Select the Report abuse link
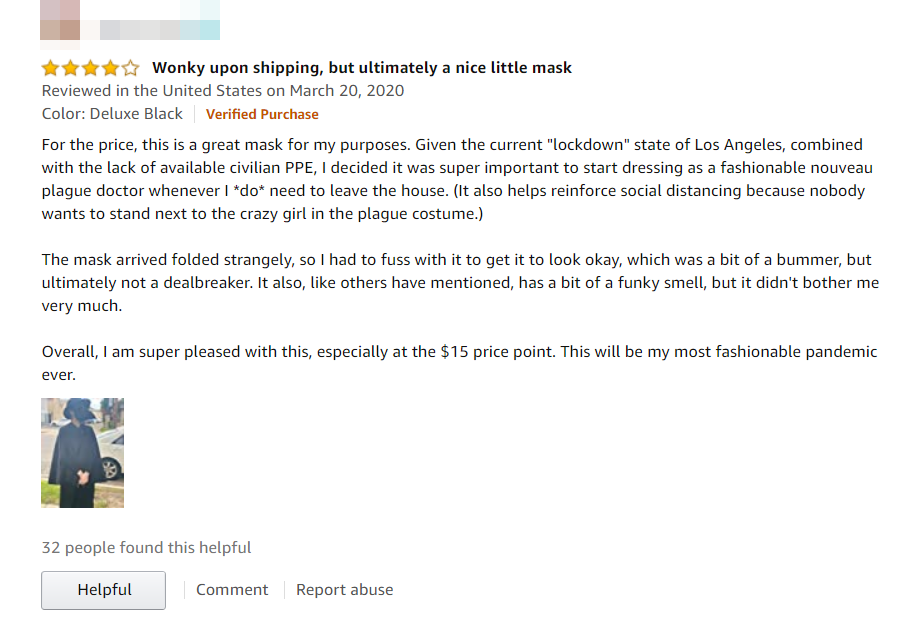 (345, 590)
